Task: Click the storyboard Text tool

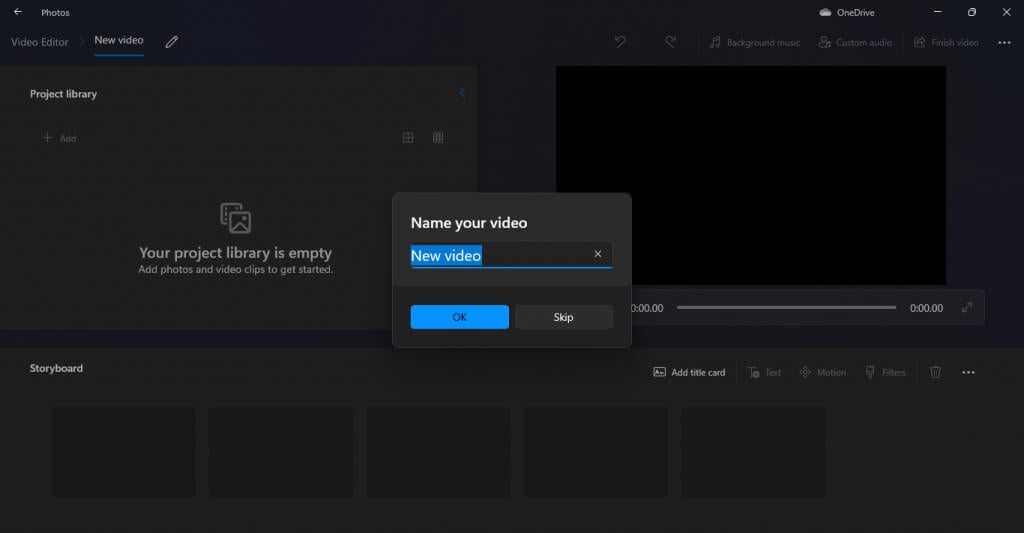Action: tap(765, 372)
